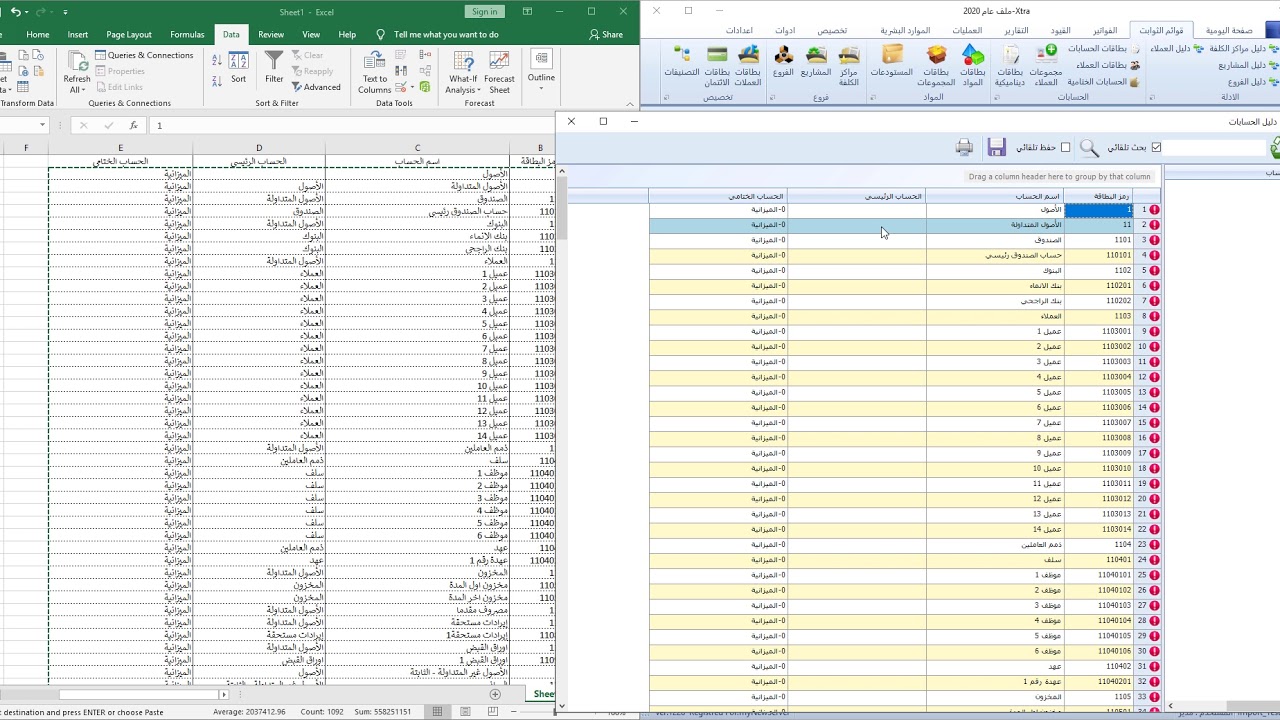Click Advanced filter in Excel
Image resolution: width=1280 pixels, height=720 pixels.
(x=316, y=87)
